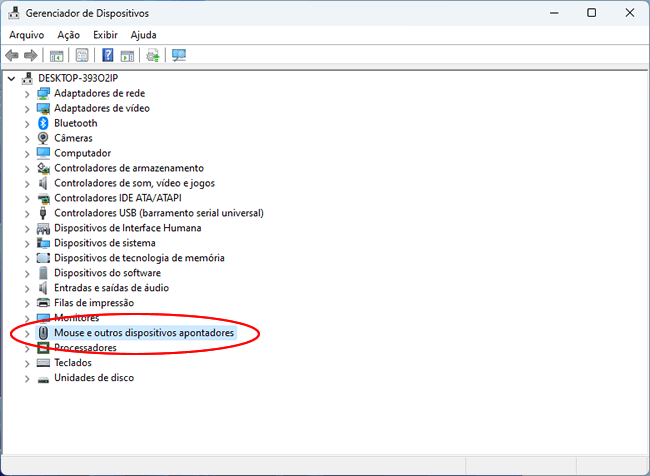
Task: Click the mouse icon for pointing devices
Action: 43,333
